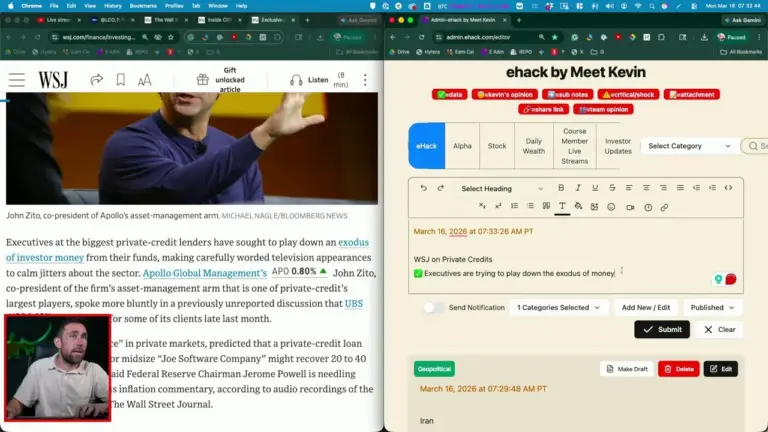Click the undo arrow in editor toolbar
The width and height of the screenshot is (768, 432).
[x=424, y=188]
